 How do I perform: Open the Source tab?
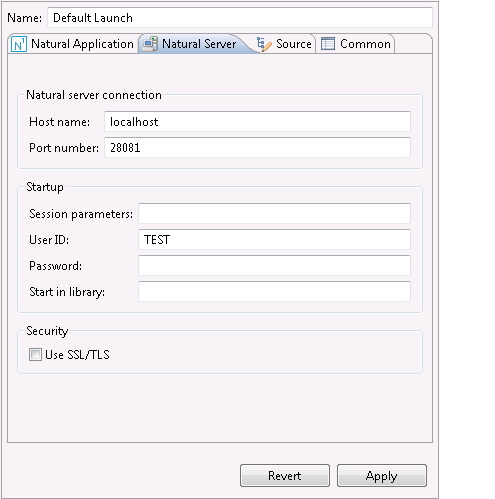(x=284, y=44)
